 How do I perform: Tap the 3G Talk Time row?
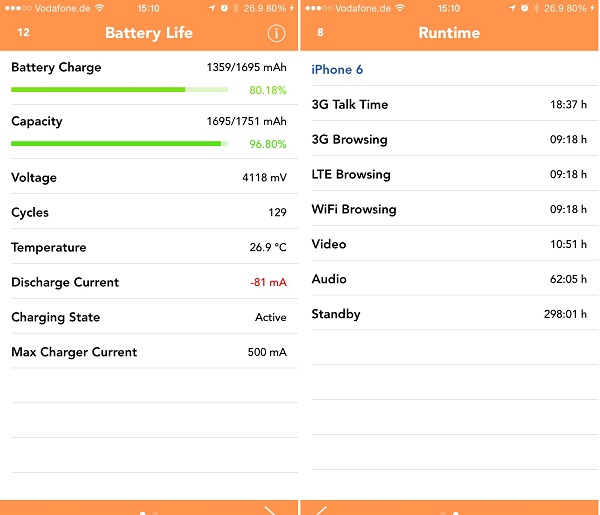click(449, 104)
